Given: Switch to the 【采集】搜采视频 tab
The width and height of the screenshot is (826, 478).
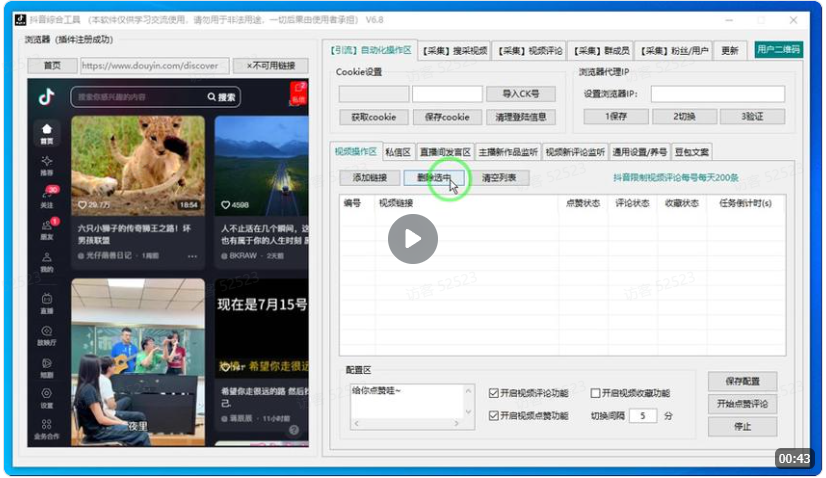Looking at the screenshot, I should [454, 50].
